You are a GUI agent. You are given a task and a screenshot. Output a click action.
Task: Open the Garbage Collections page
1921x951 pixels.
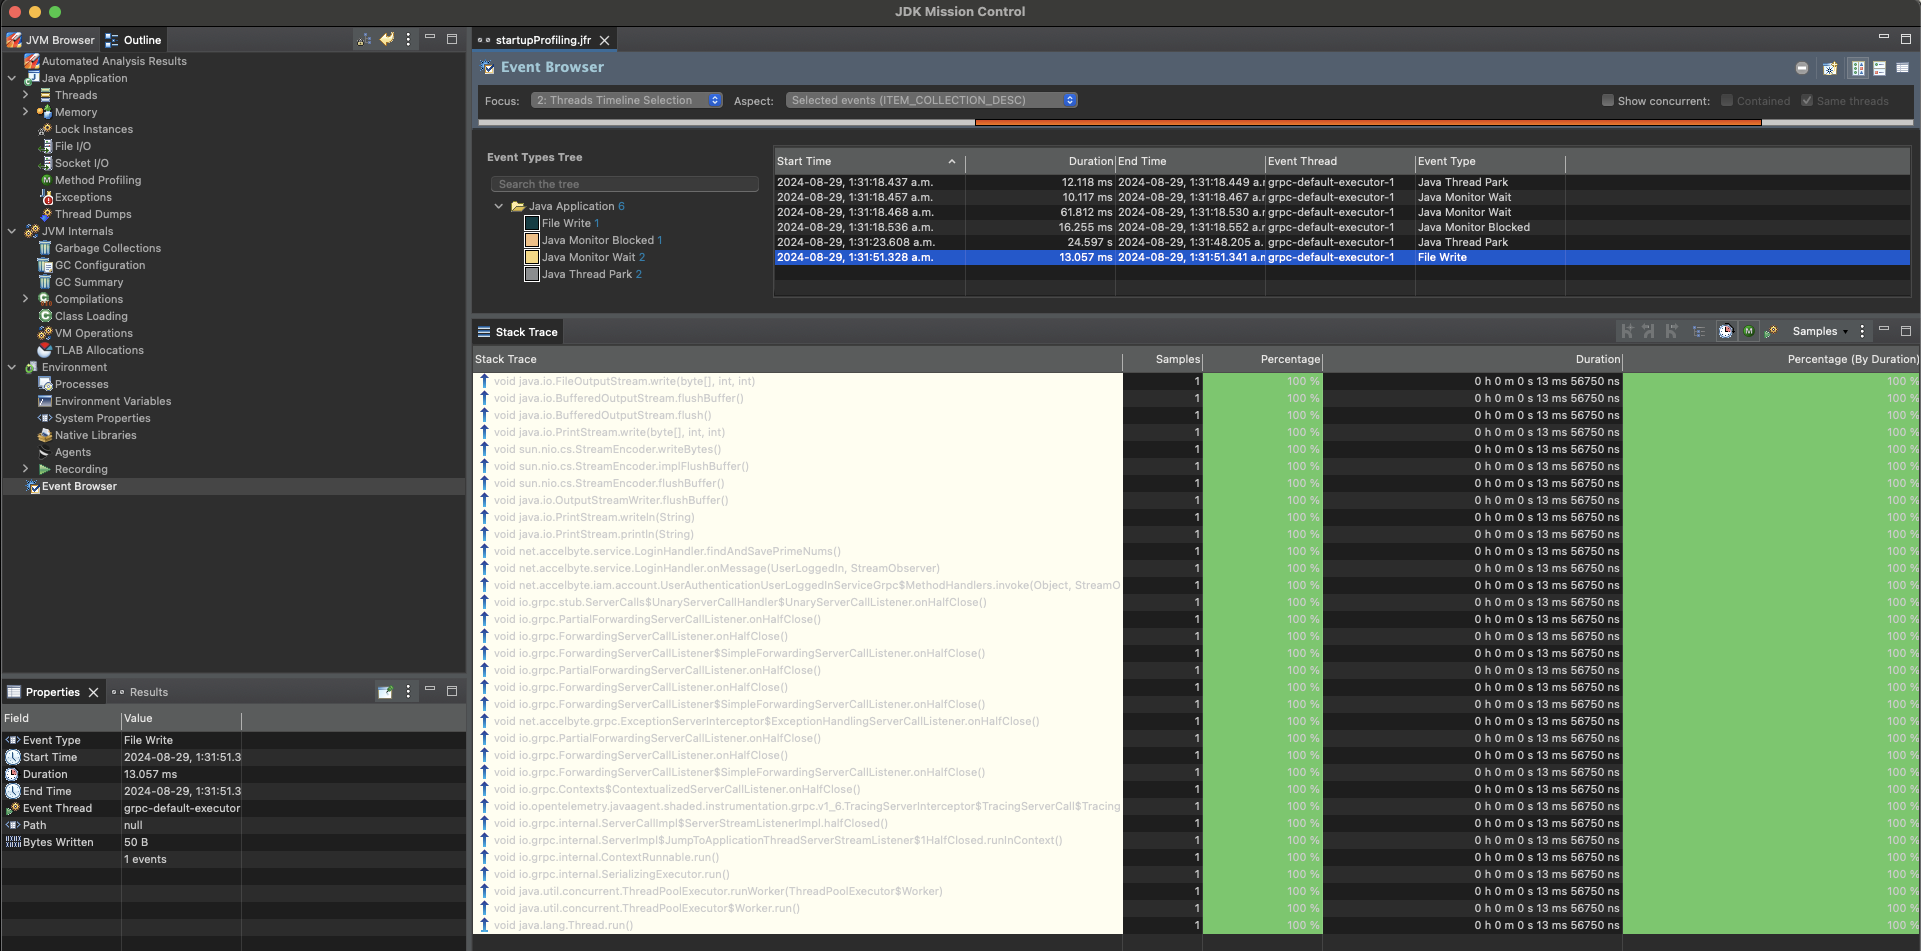[107, 248]
